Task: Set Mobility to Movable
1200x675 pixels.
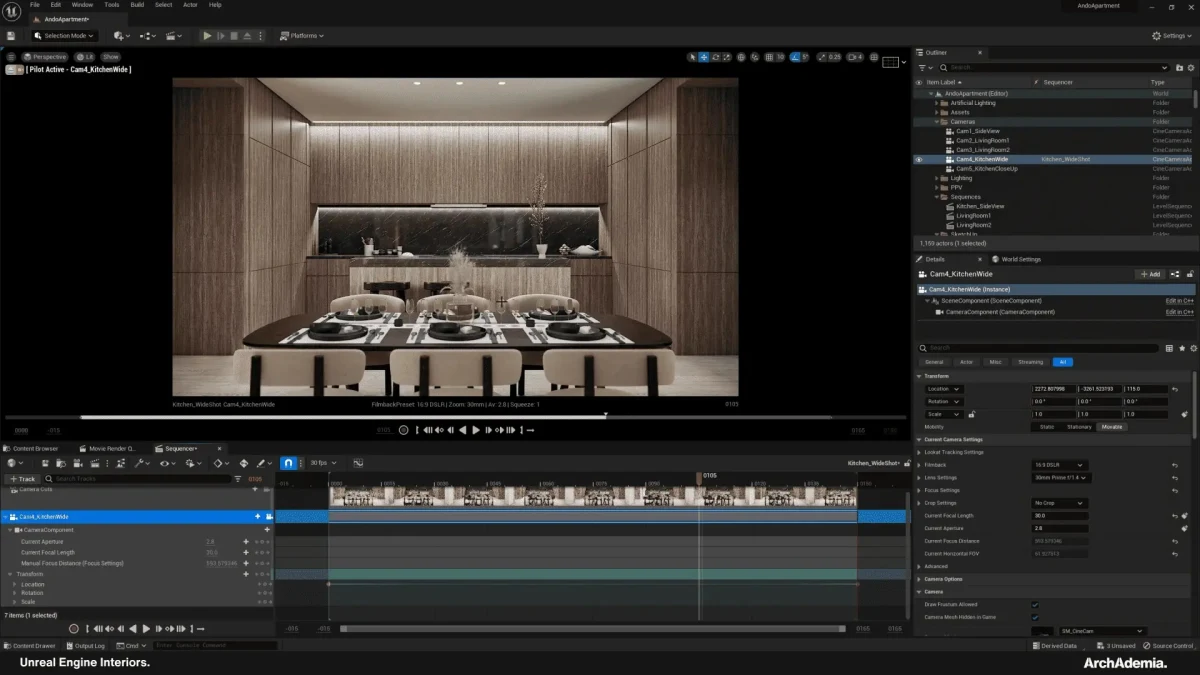Action: 1111,427
